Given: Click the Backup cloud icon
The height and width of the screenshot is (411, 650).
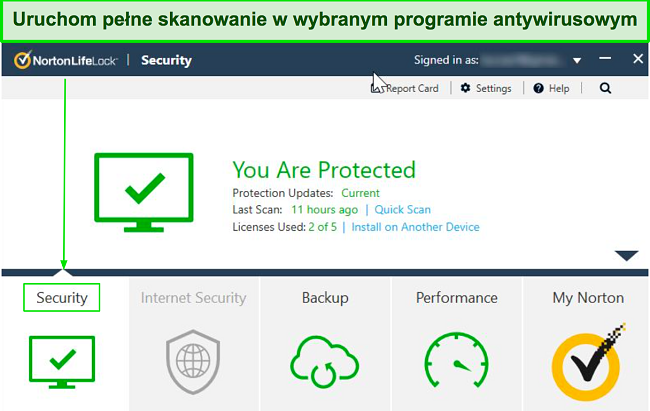Looking at the screenshot, I should tap(324, 362).
